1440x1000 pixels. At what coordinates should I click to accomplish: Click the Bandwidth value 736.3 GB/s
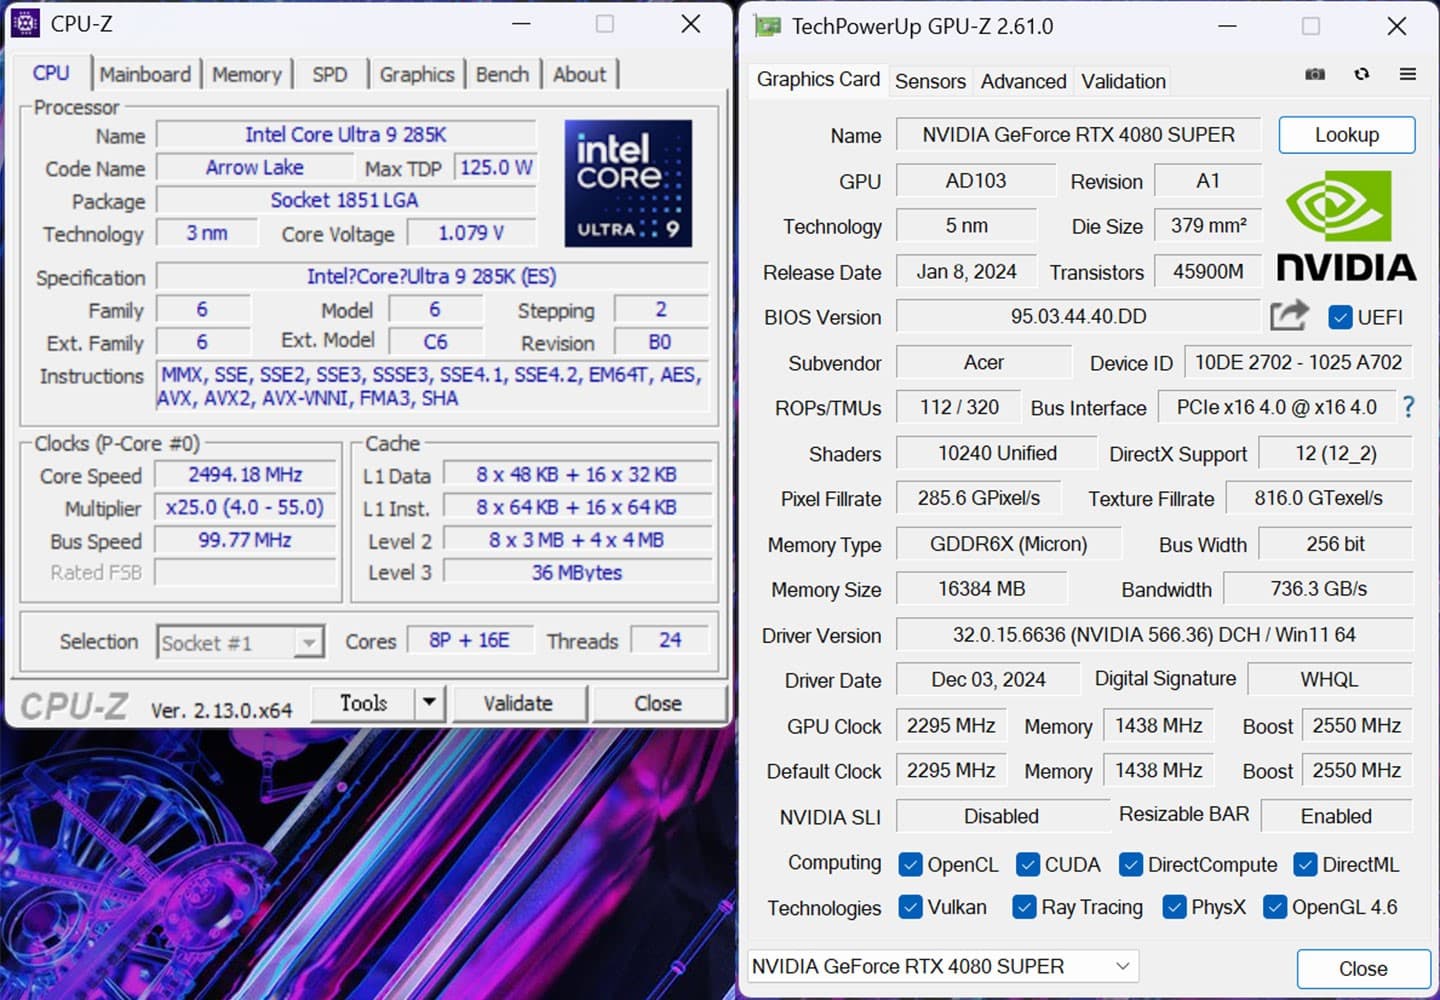point(1318,589)
